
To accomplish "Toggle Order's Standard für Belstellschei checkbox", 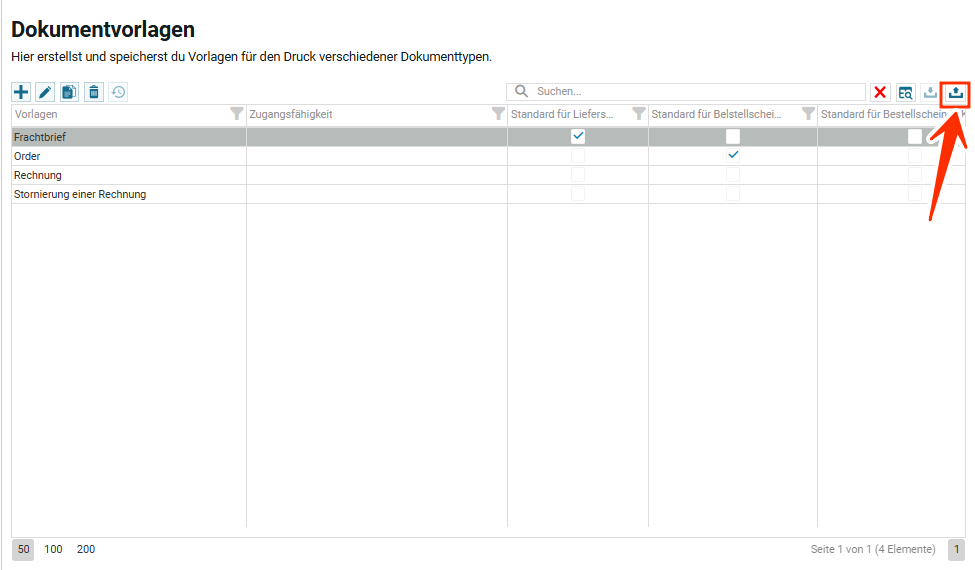I will click(x=733, y=156).
